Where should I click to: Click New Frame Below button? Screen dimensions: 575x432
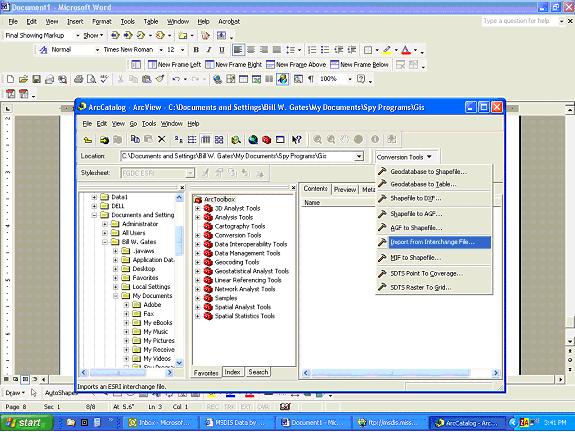pos(359,65)
